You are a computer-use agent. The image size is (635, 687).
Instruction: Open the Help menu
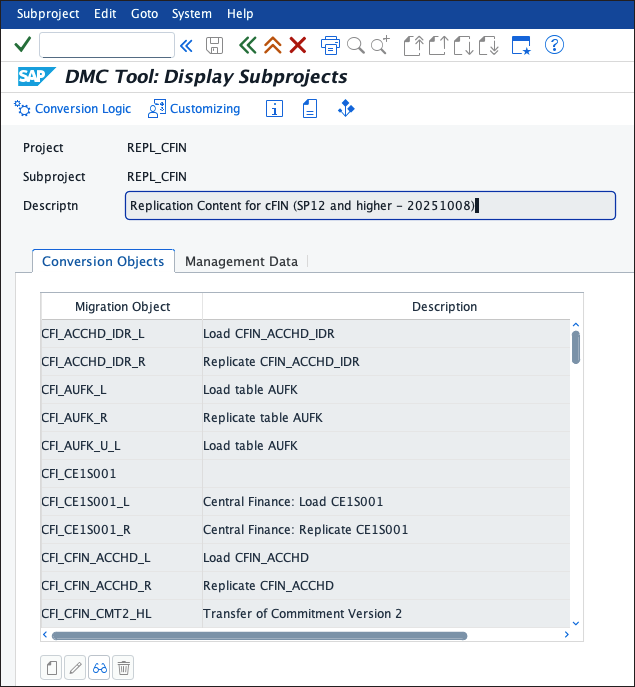click(240, 14)
